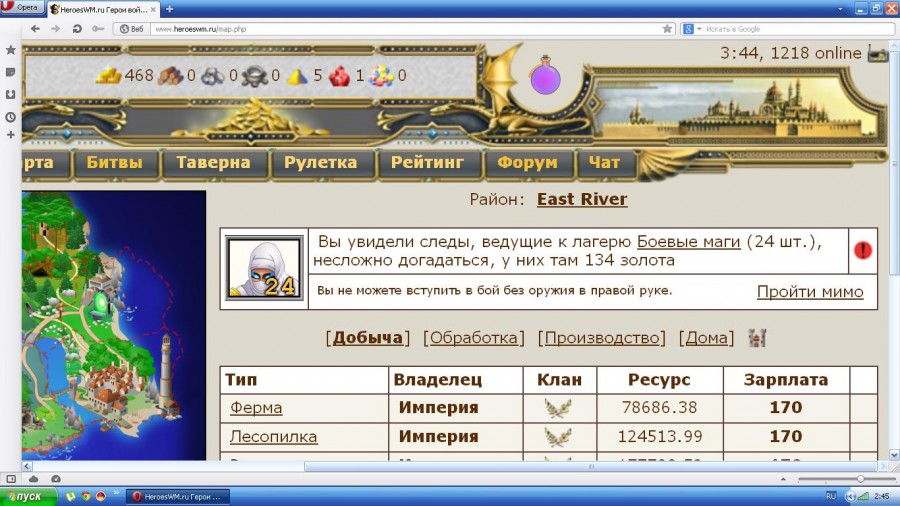Open the Чат menu
Screen dimensions: 900x506
[x=604, y=162]
